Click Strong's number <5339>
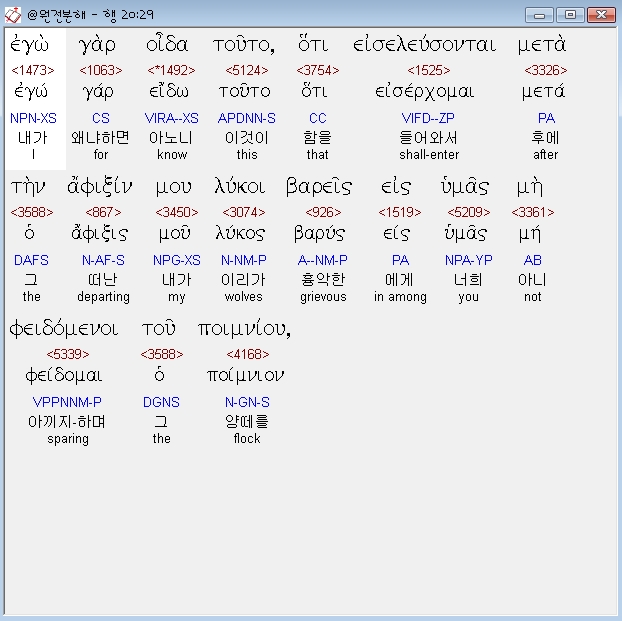The width and height of the screenshot is (622, 621). click(68, 354)
